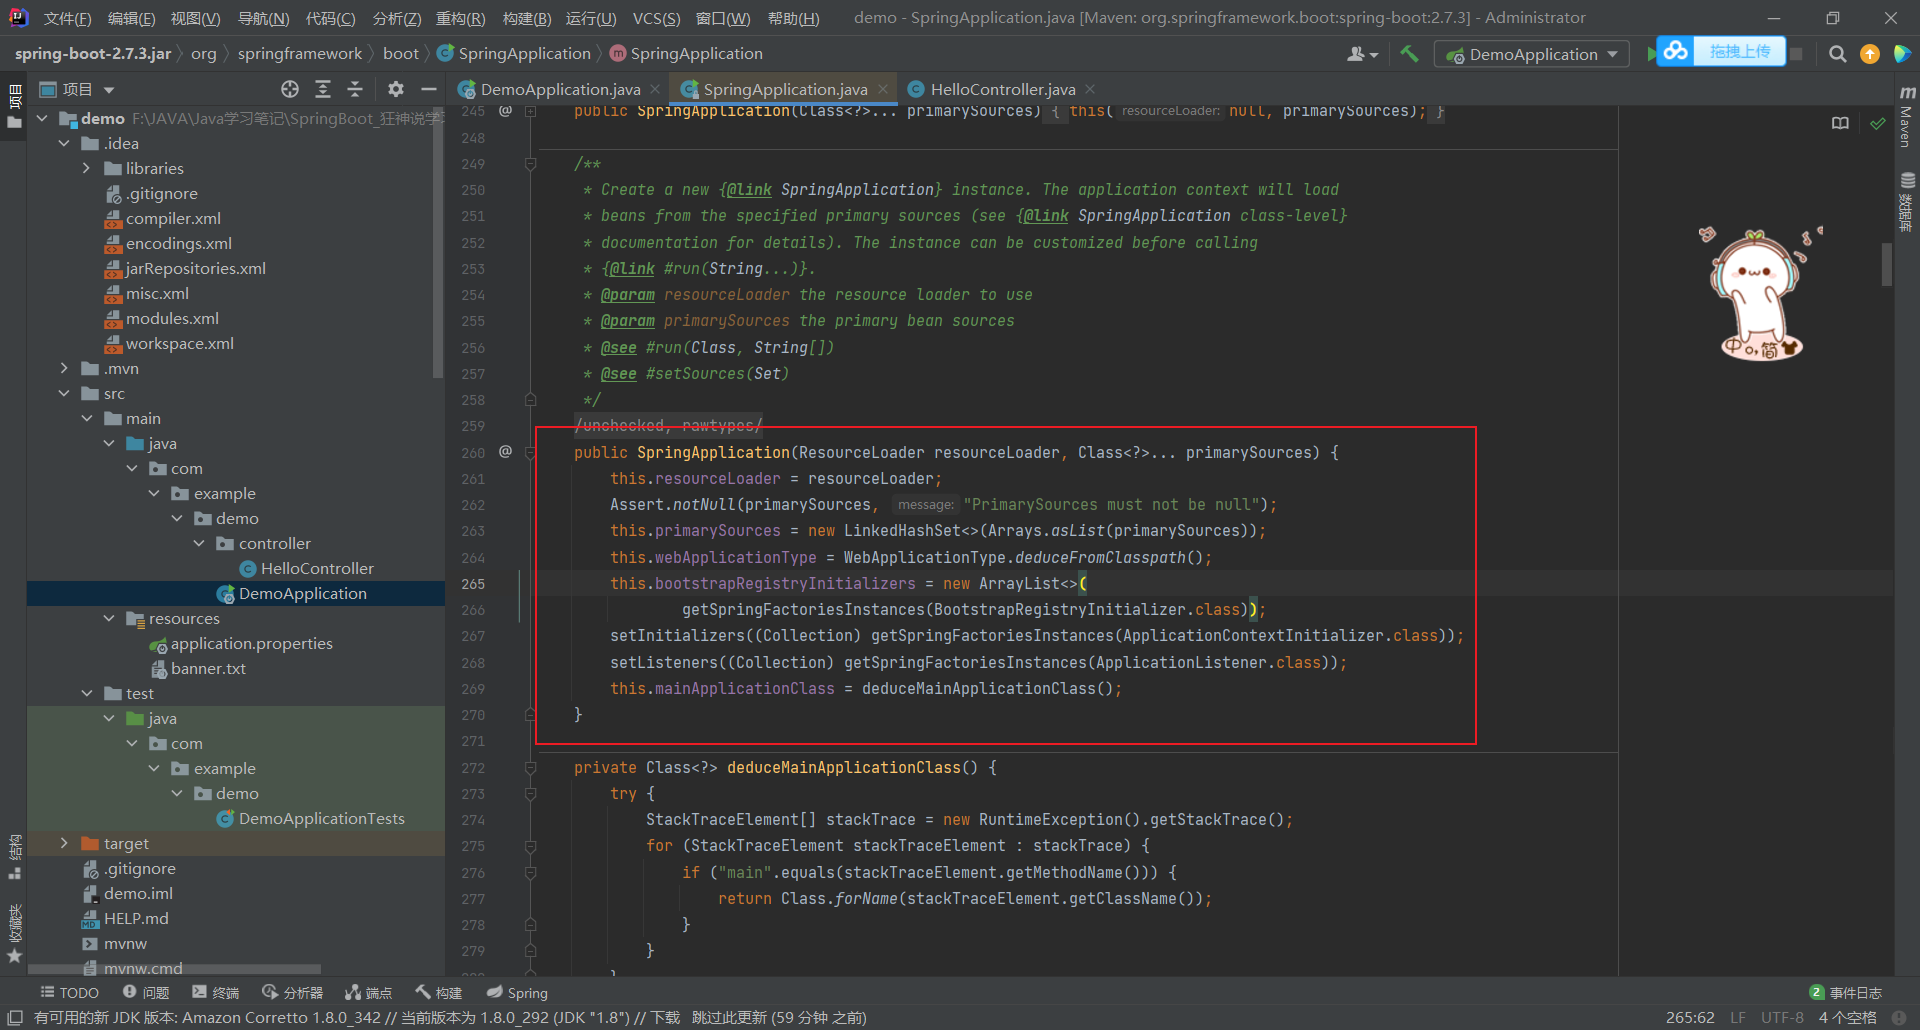Viewport: 1920px width, 1030px height.
Task: Open the 导航(N) menu
Action: (264, 18)
